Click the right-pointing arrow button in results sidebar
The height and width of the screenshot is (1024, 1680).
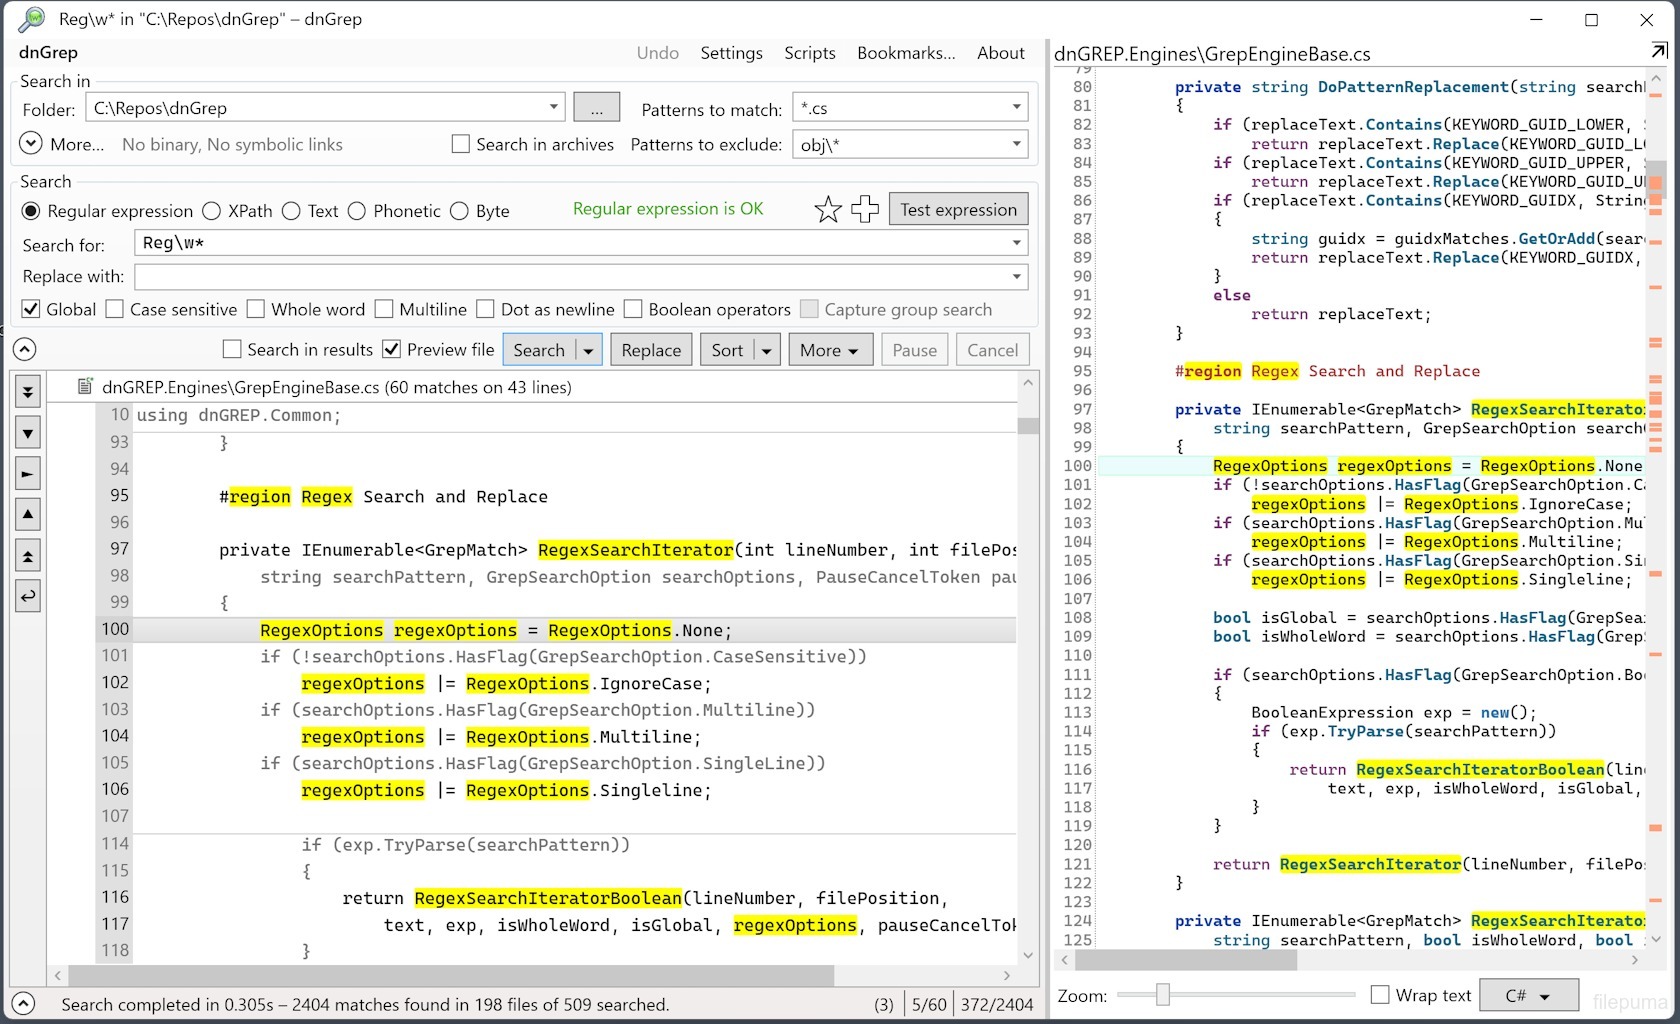[x=28, y=474]
